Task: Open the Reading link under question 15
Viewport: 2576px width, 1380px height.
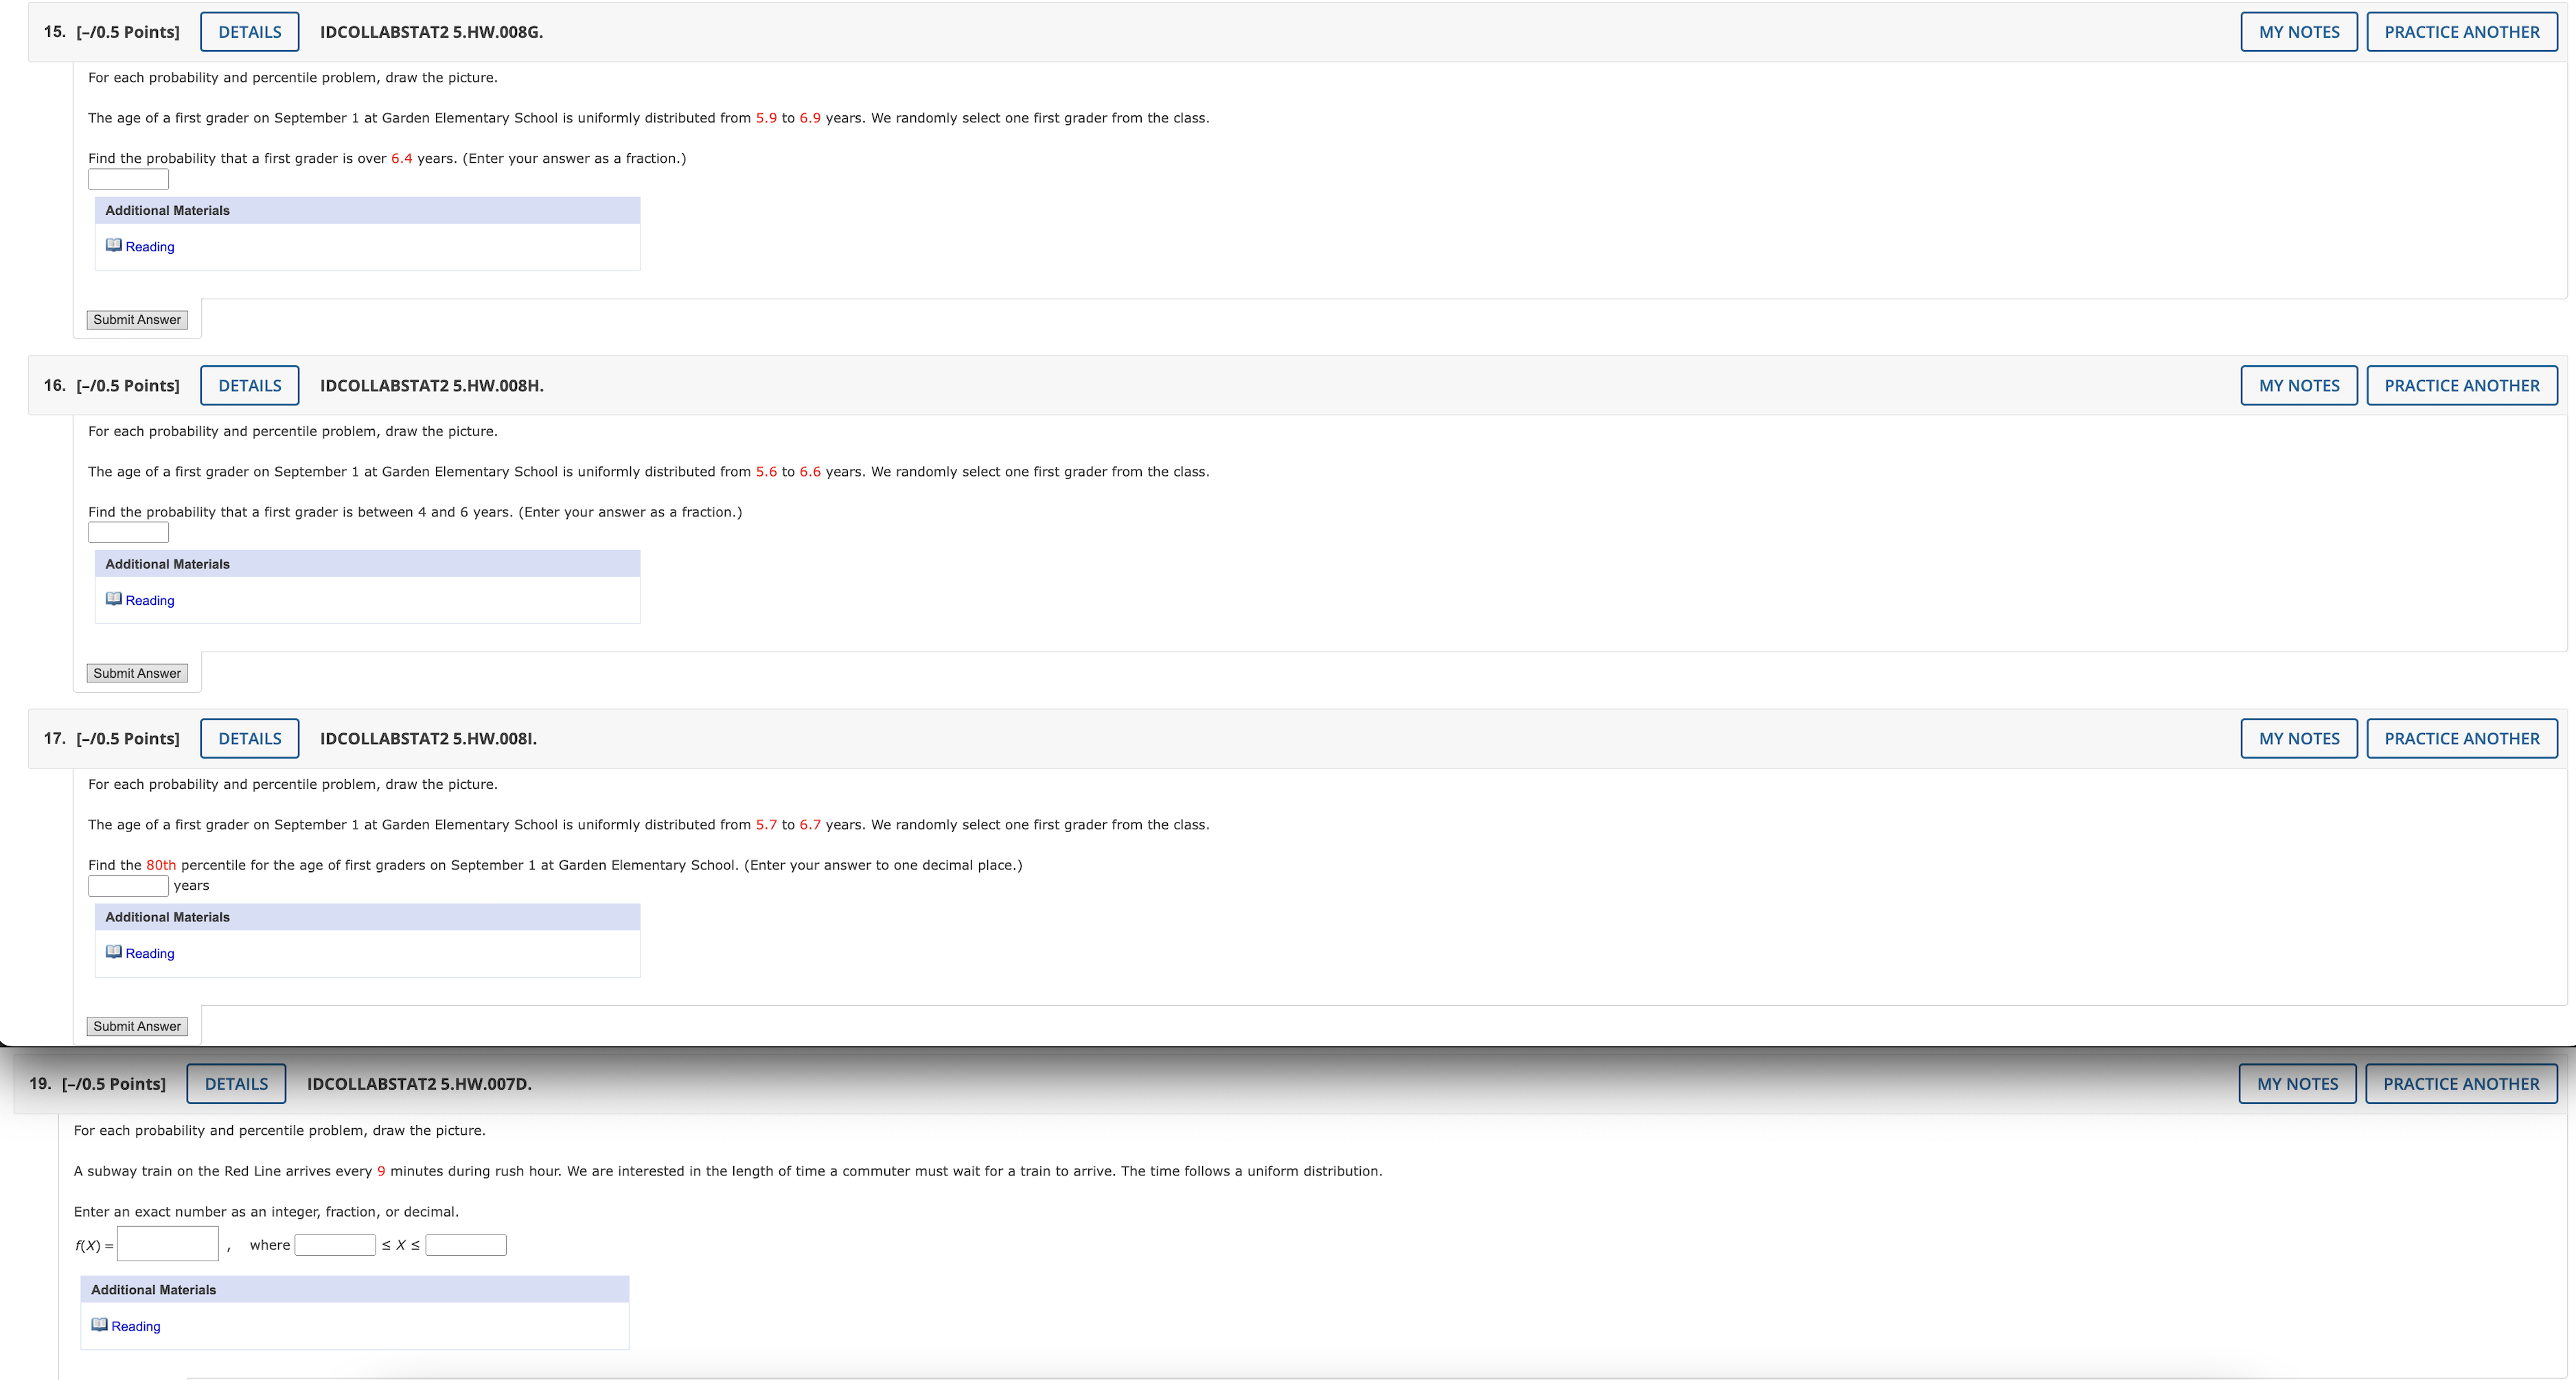Action: click(149, 247)
